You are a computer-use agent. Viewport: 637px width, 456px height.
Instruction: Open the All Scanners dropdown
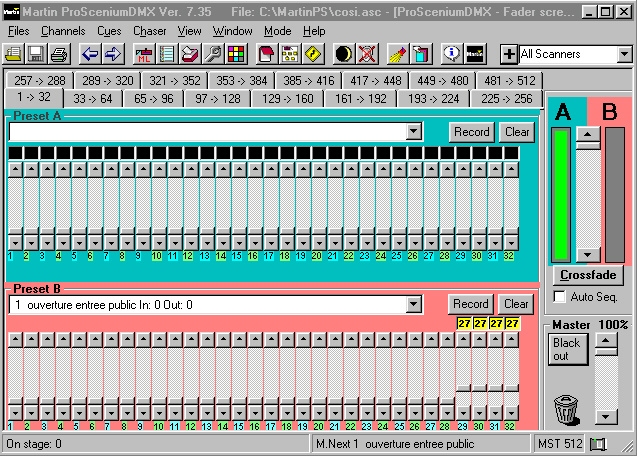(624, 54)
